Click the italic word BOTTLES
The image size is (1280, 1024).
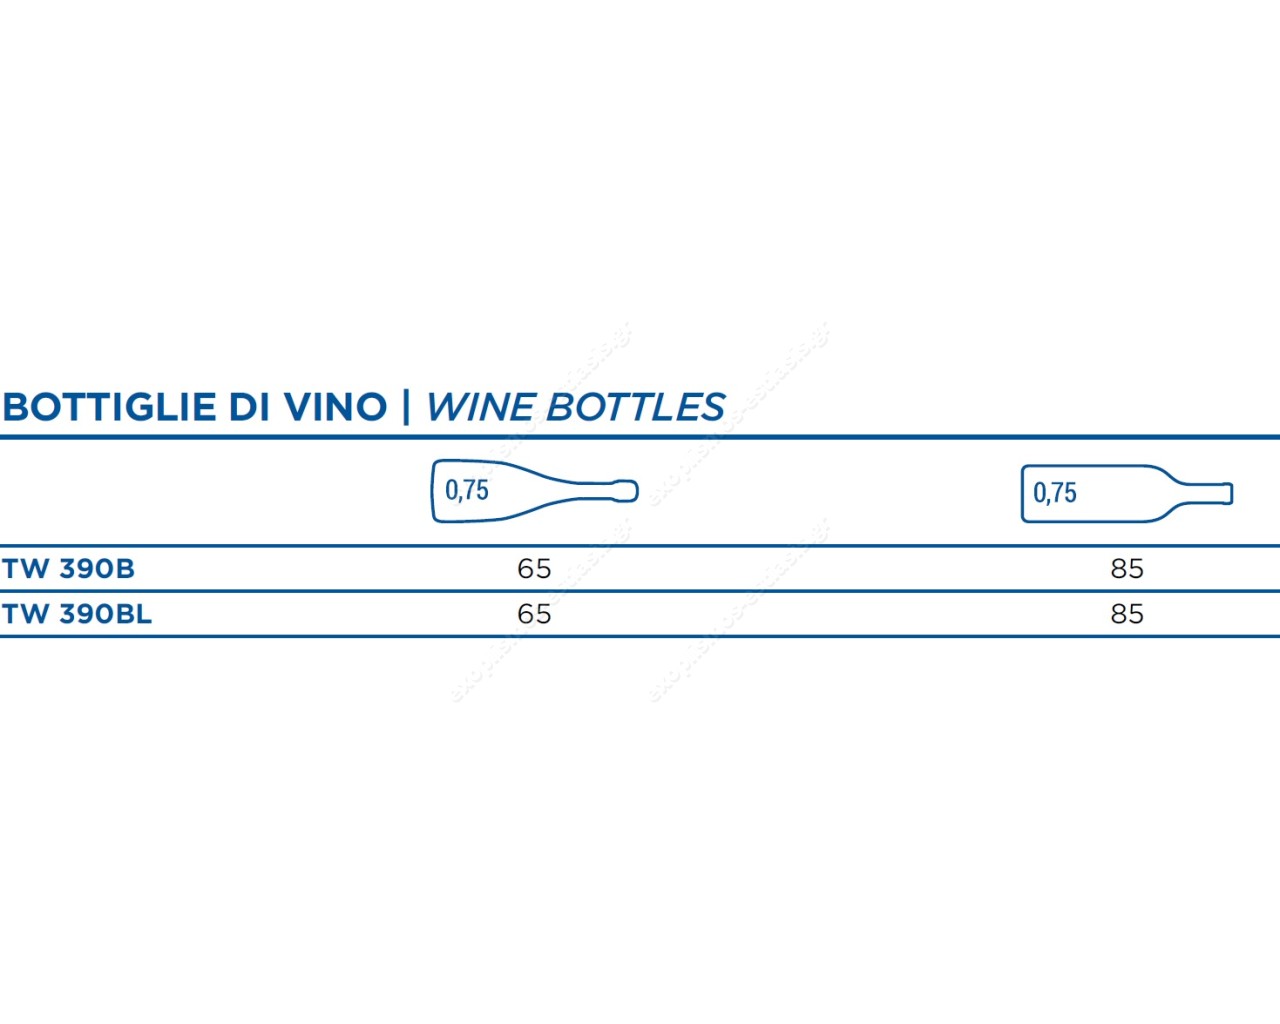(x=636, y=407)
